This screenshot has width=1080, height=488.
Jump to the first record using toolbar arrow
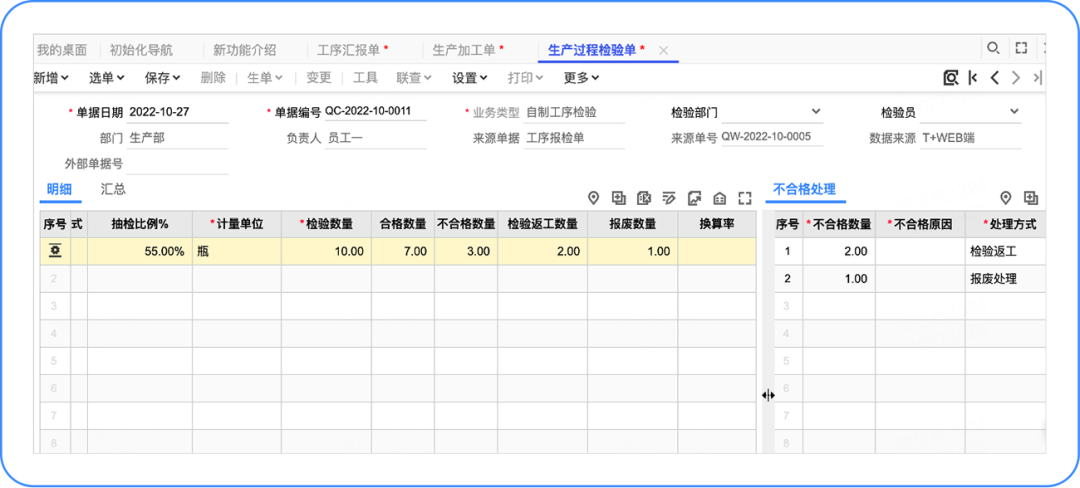972,78
